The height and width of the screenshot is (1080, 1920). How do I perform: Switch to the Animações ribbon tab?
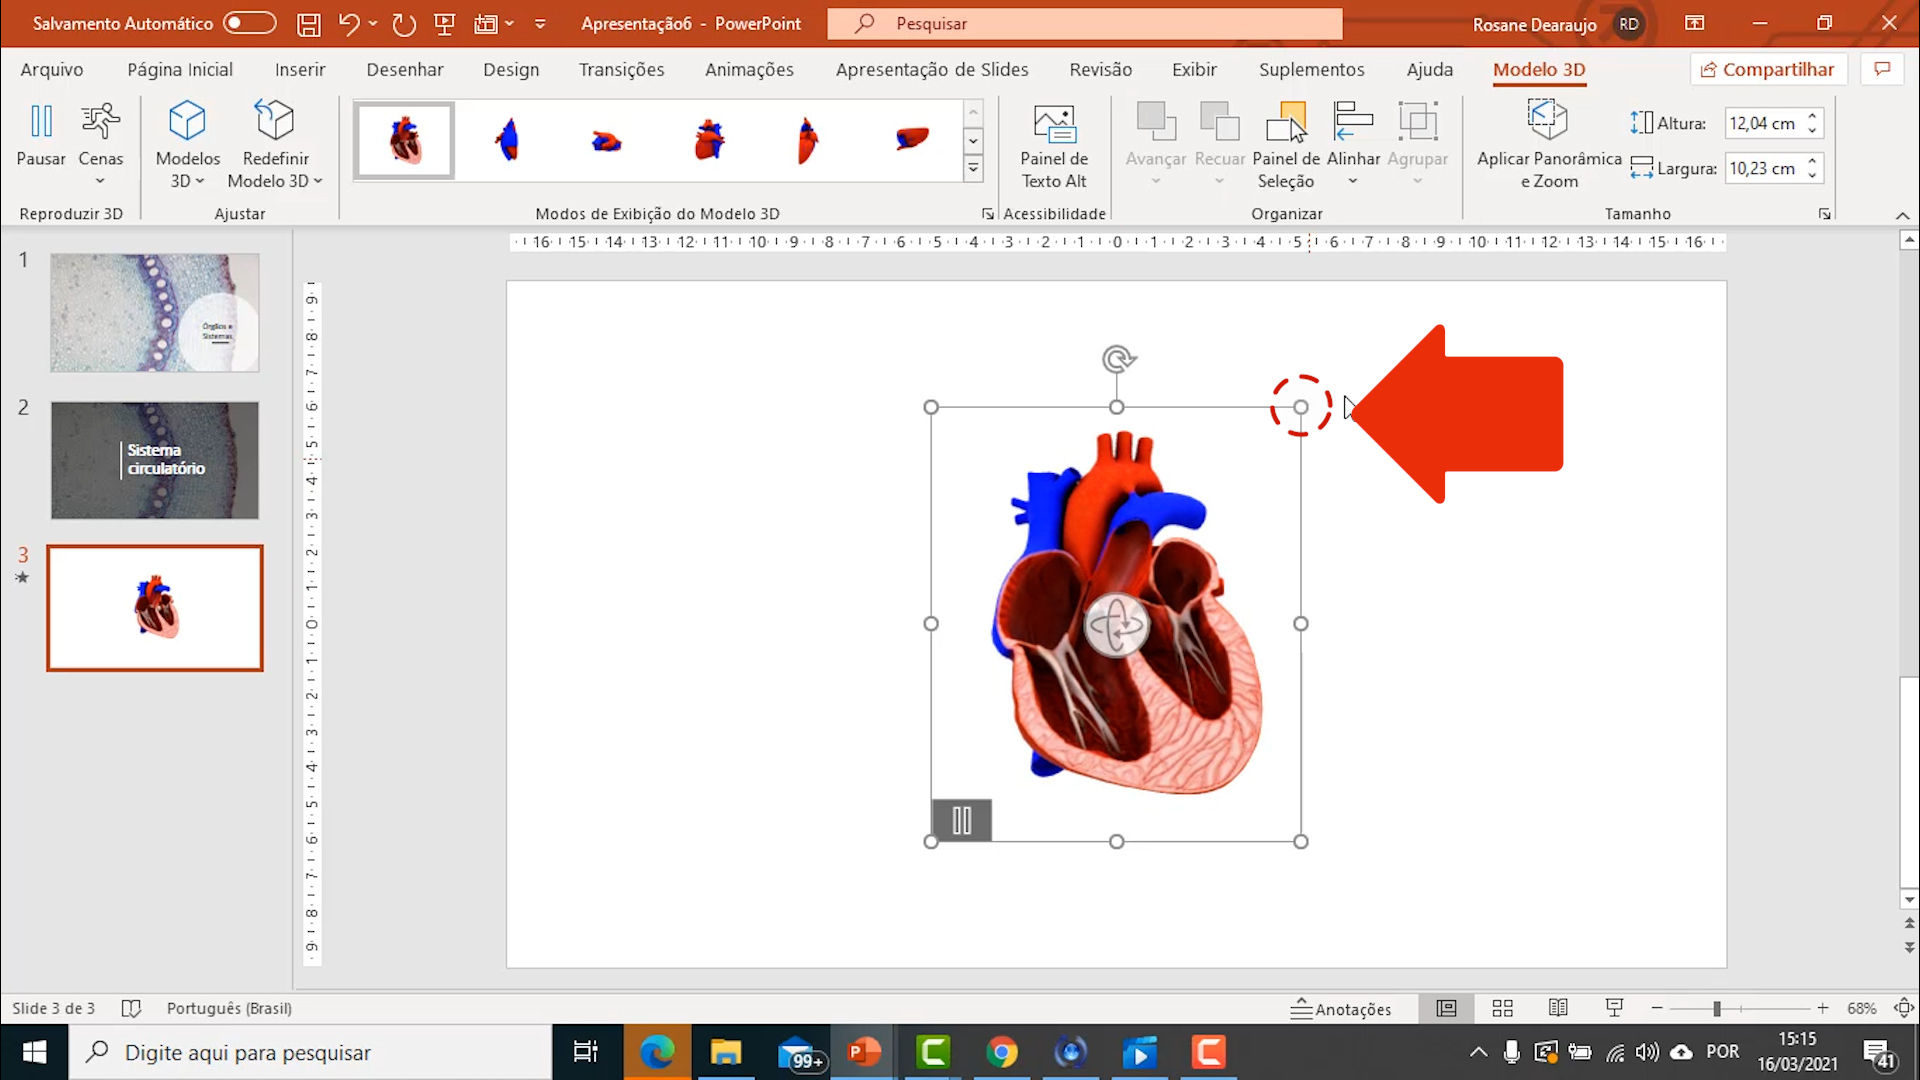coord(749,69)
